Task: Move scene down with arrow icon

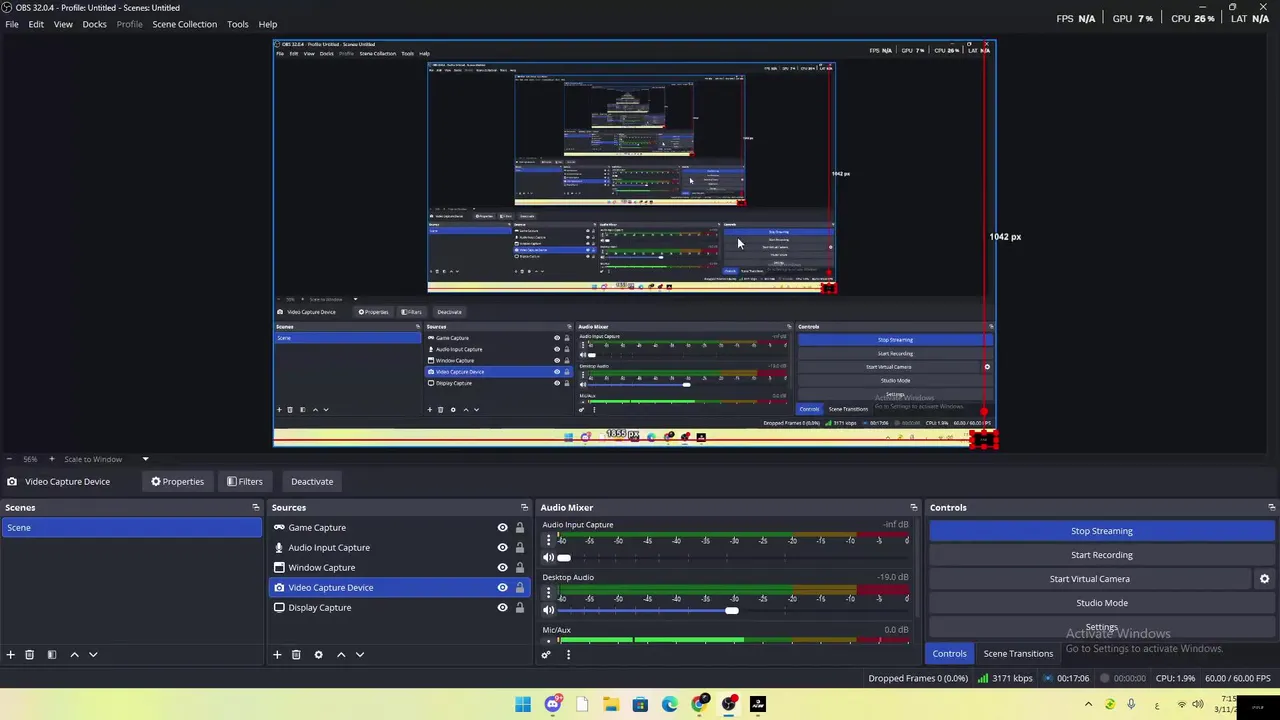Action: click(x=93, y=654)
